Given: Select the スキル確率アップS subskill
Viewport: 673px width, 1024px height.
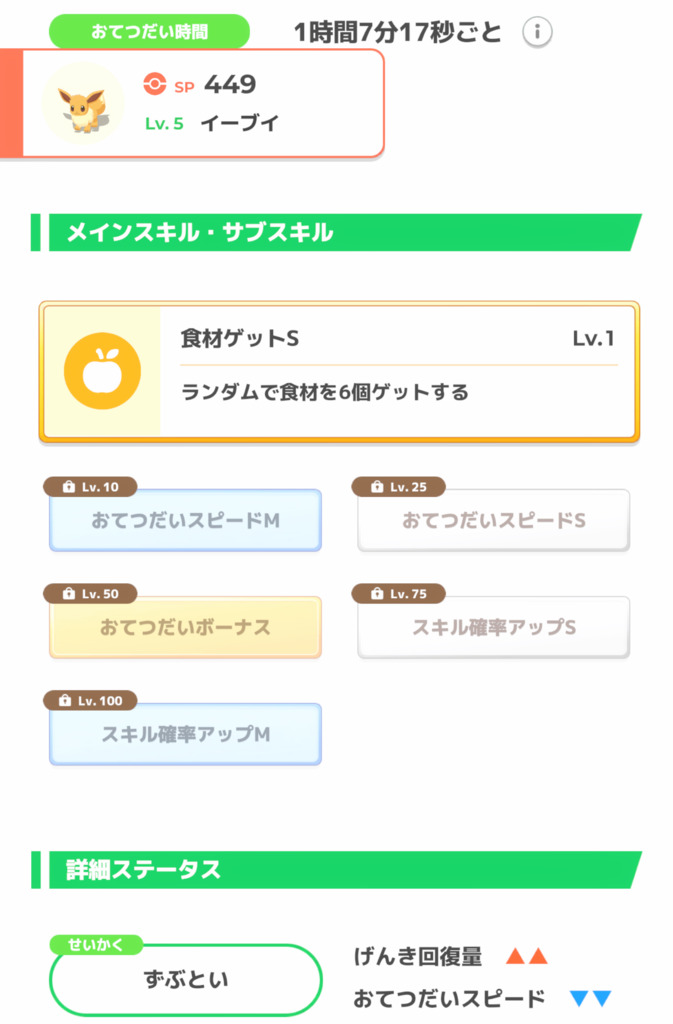Looking at the screenshot, I should tap(492, 628).
